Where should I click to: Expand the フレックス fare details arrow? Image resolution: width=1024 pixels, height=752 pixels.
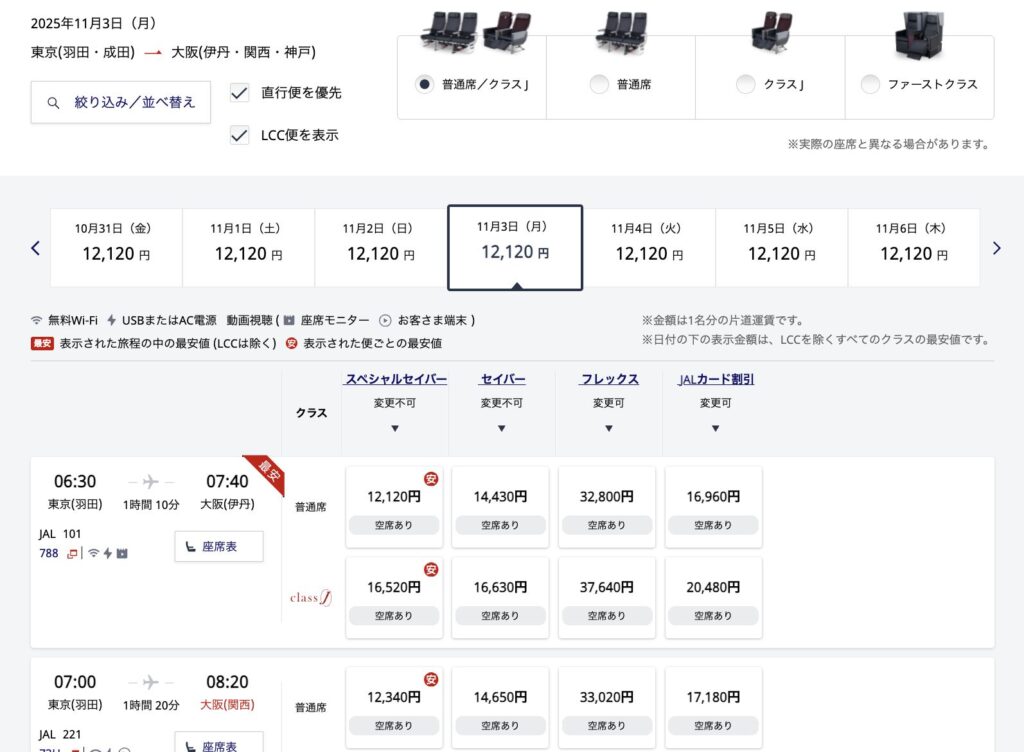click(609, 428)
